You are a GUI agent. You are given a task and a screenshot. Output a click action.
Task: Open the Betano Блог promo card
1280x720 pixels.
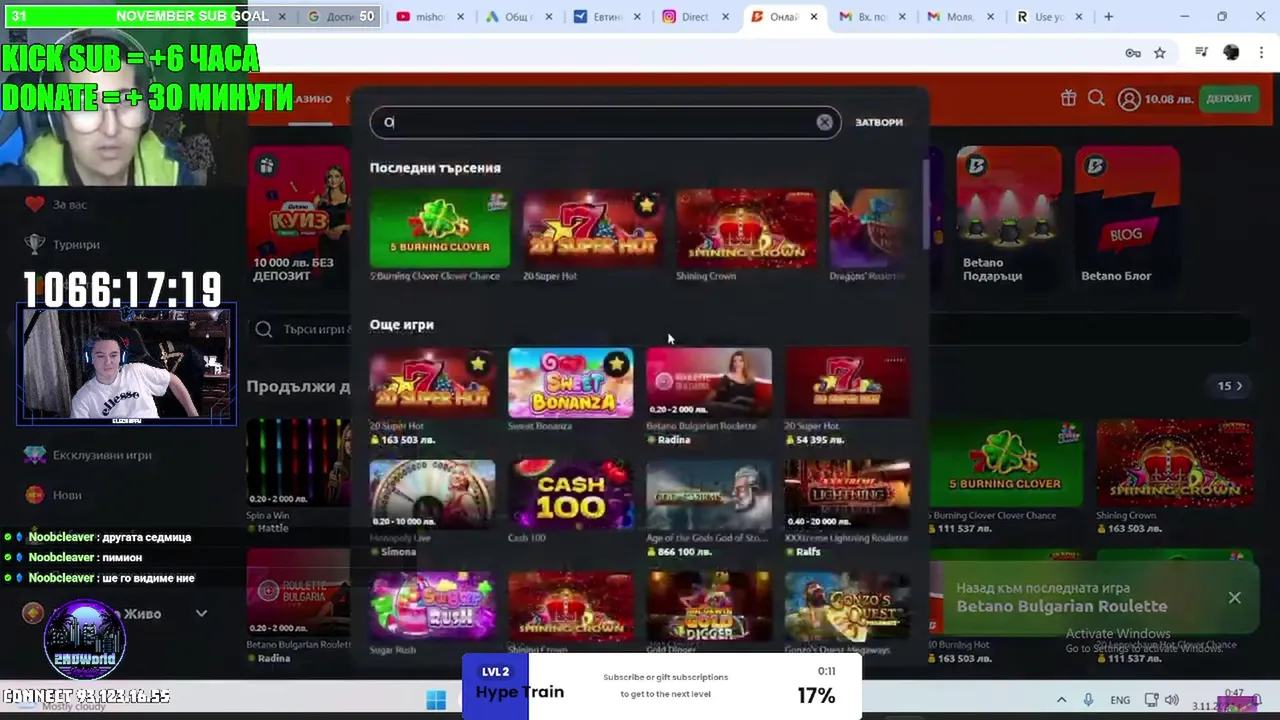(x=1127, y=215)
